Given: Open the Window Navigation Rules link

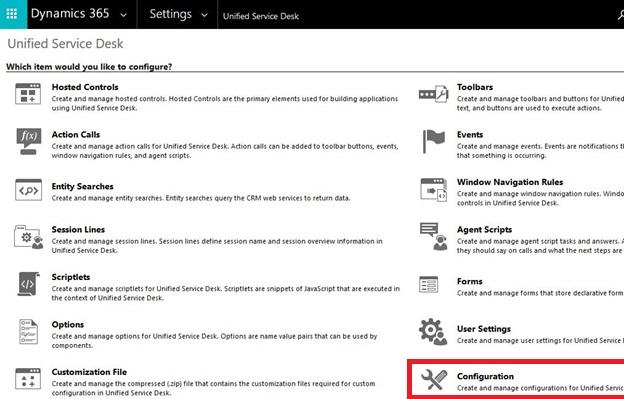Looking at the screenshot, I should (x=510, y=182).
